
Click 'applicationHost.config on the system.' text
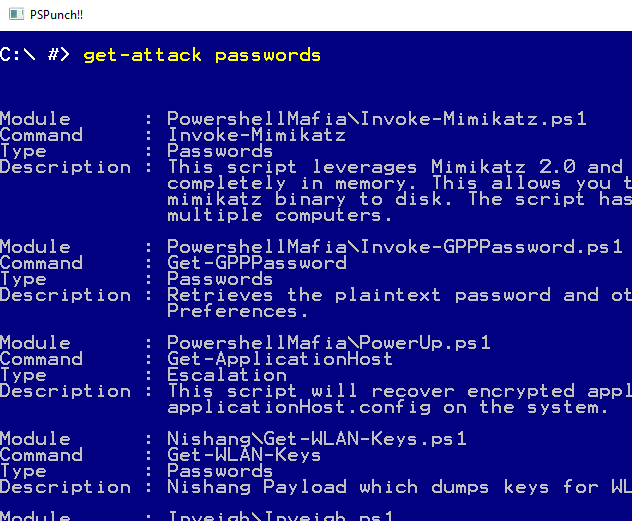[388, 407]
